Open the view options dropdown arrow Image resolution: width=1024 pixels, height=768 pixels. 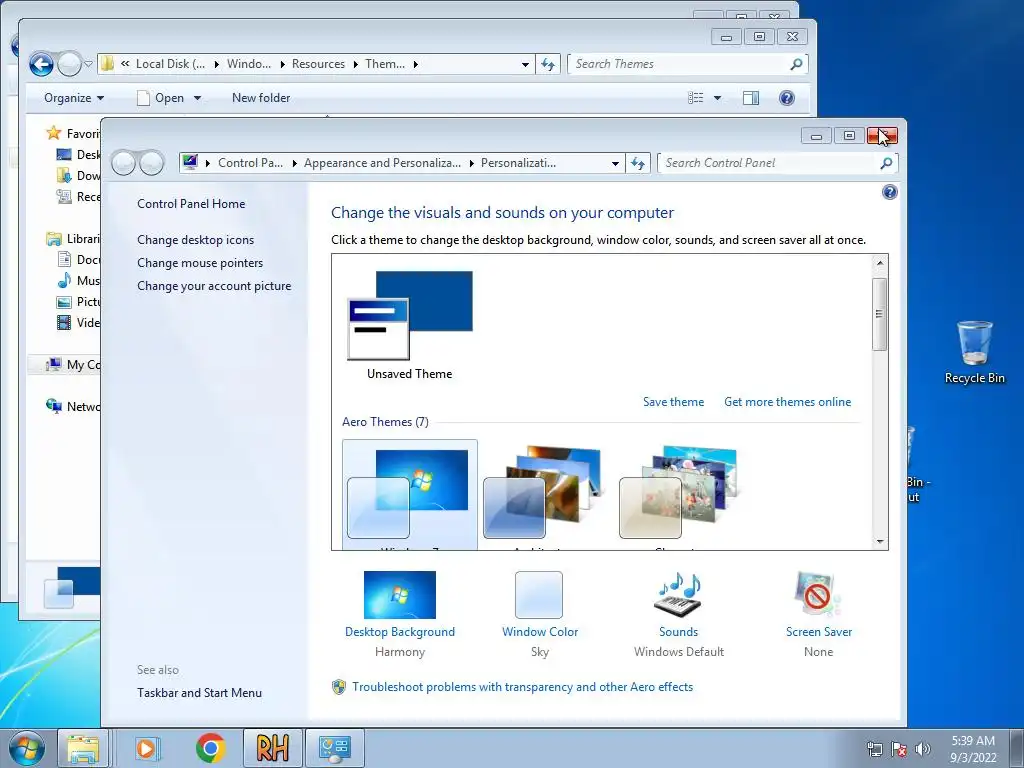click(x=717, y=98)
